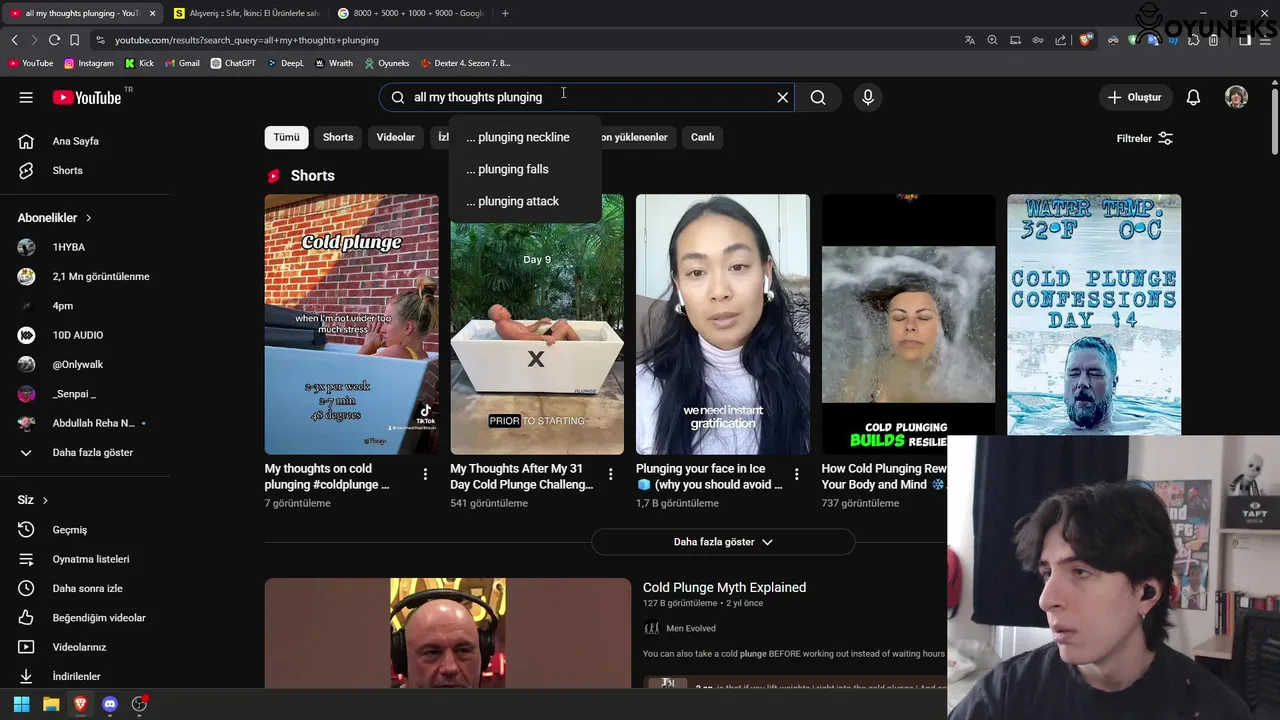
Task: Open the YouTube hamburger guide menu
Action: tap(26, 97)
